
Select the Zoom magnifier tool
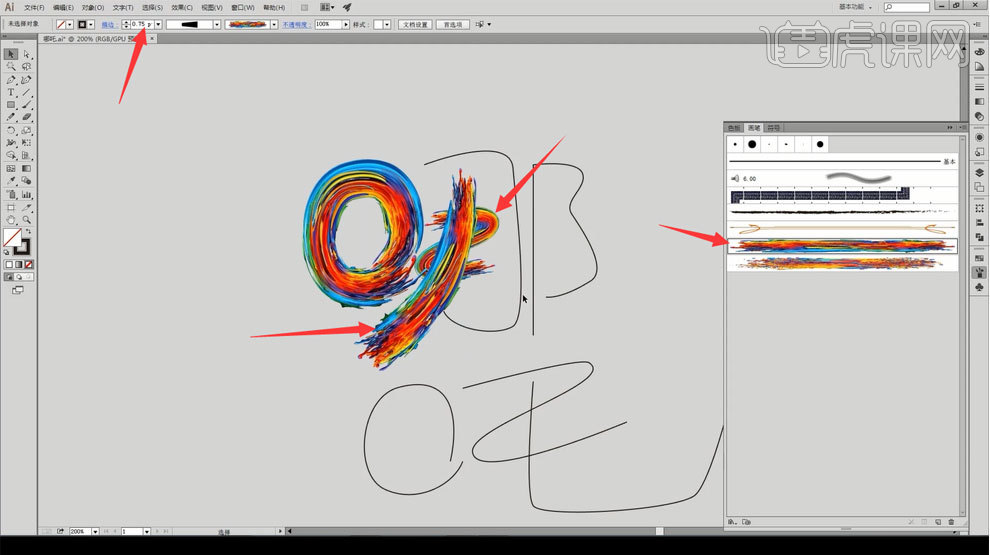[27, 220]
